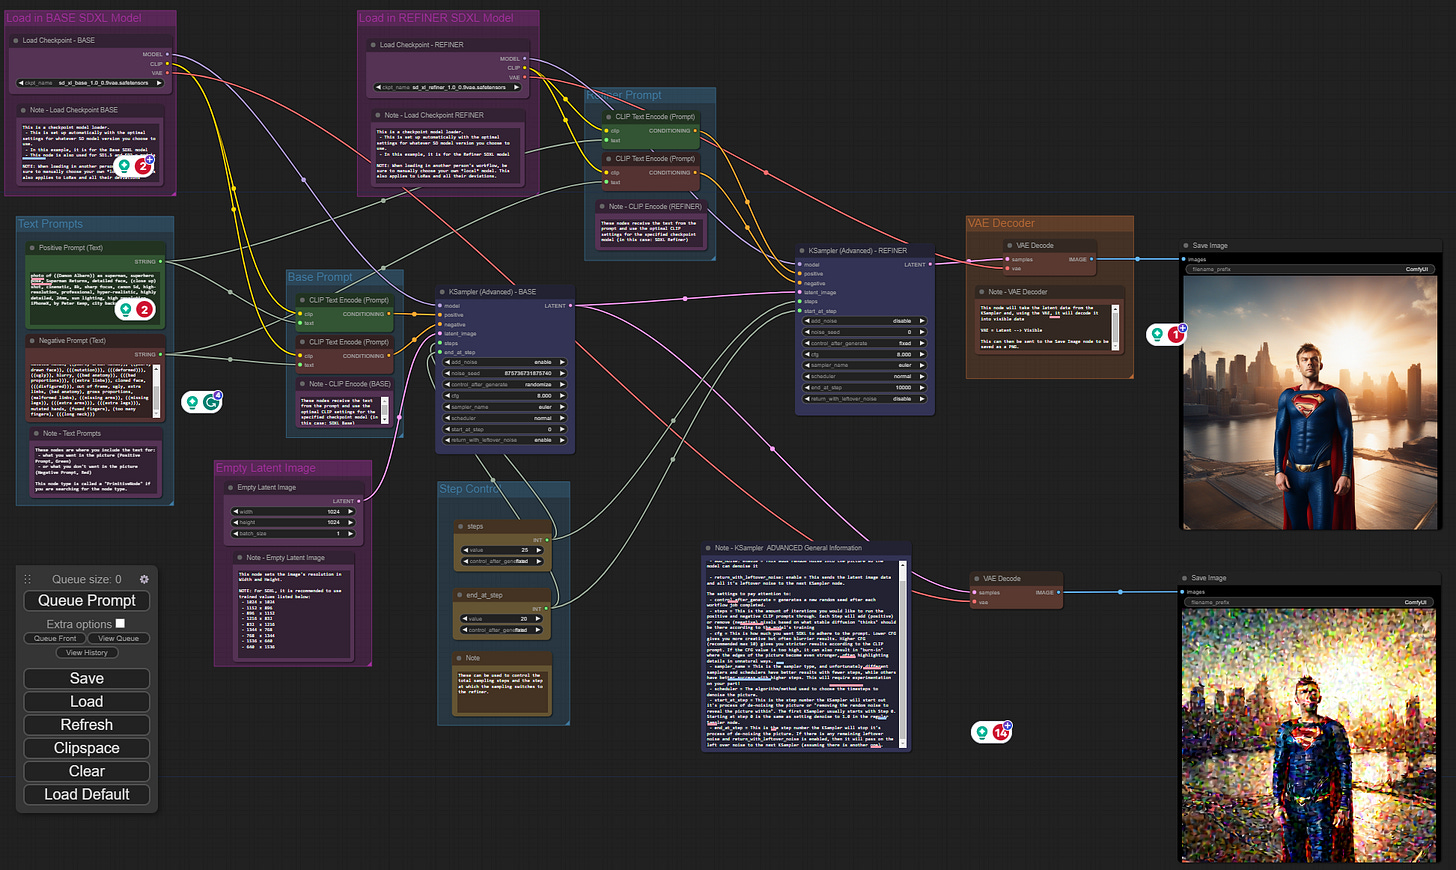
Task: Click end_at_step 10000 value in KSampler REFINER
Action: pyautogui.click(x=865, y=387)
